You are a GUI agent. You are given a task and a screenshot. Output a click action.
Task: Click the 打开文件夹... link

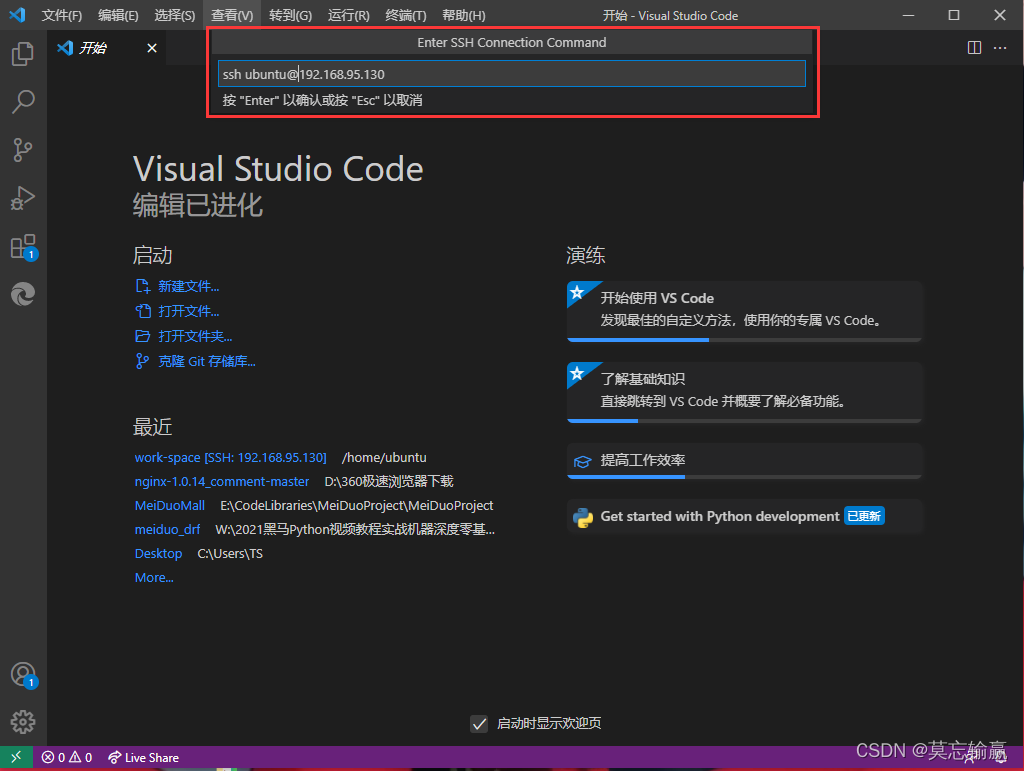(x=195, y=336)
